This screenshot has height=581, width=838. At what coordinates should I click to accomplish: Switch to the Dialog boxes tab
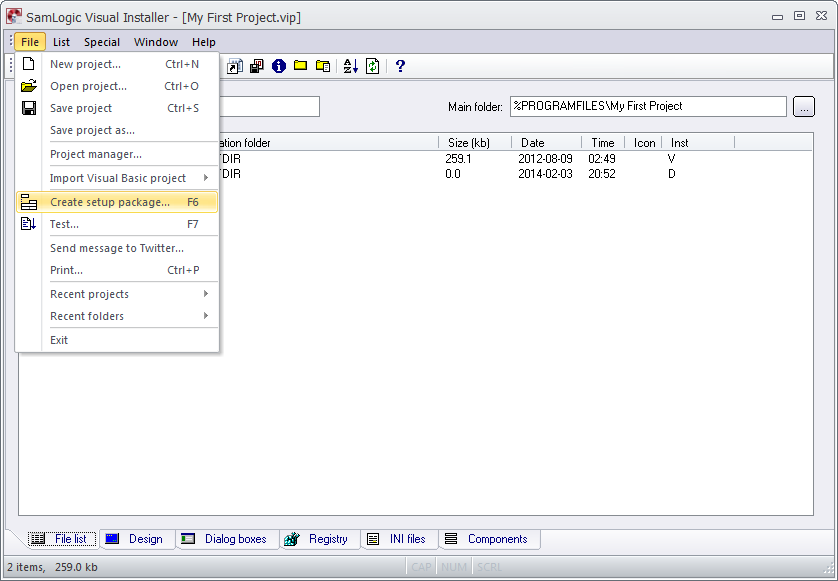[227, 539]
